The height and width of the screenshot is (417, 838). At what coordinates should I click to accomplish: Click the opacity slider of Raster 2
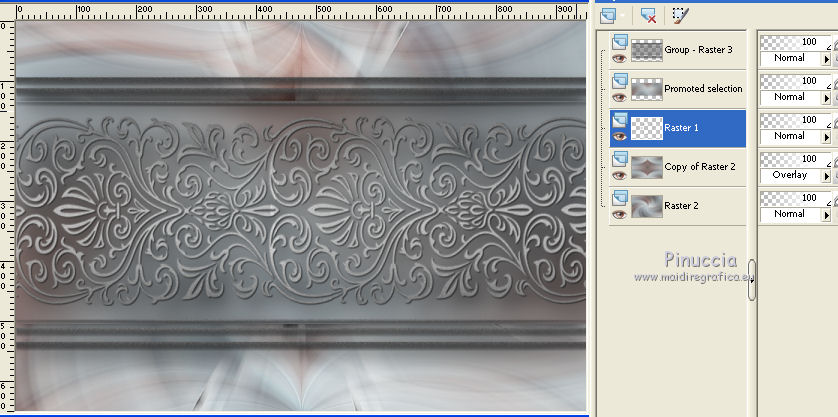tap(795, 198)
